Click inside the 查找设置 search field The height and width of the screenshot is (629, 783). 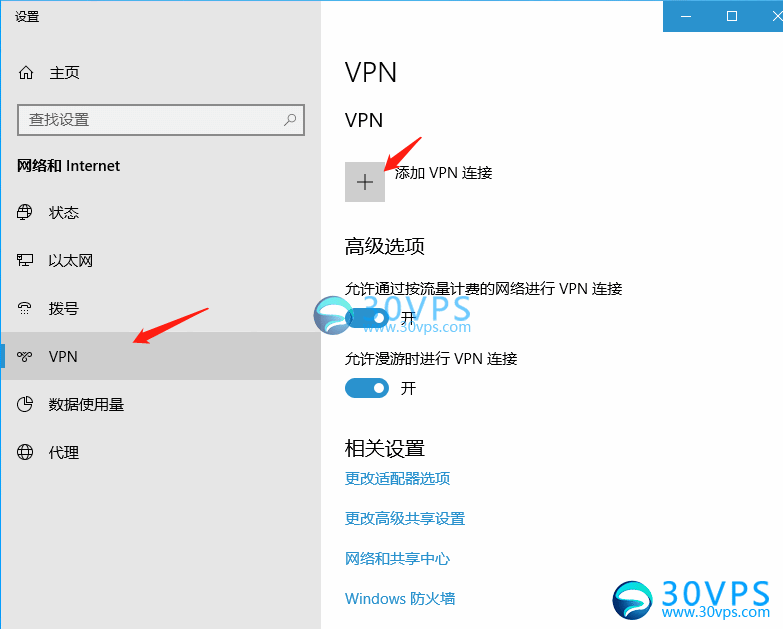(x=161, y=120)
